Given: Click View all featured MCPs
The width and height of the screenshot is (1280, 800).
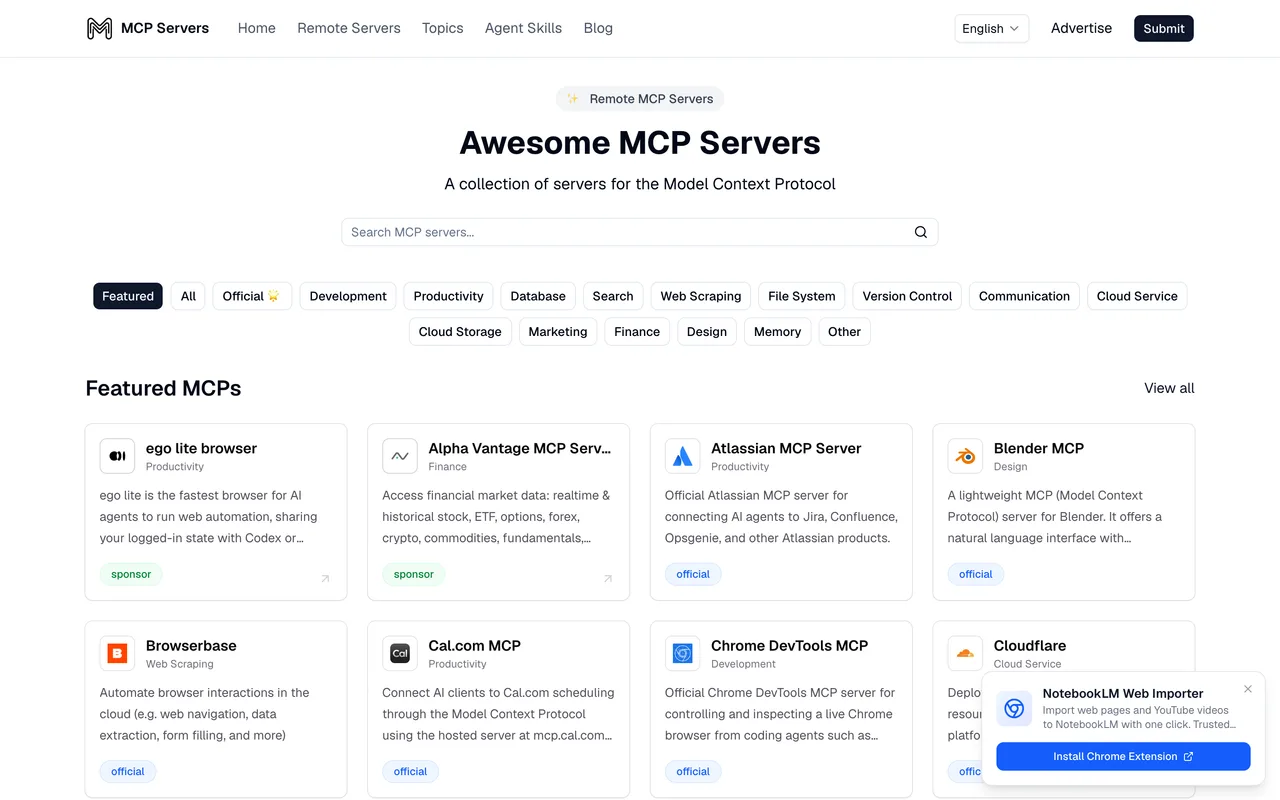Looking at the screenshot, I should point(1169,388).
